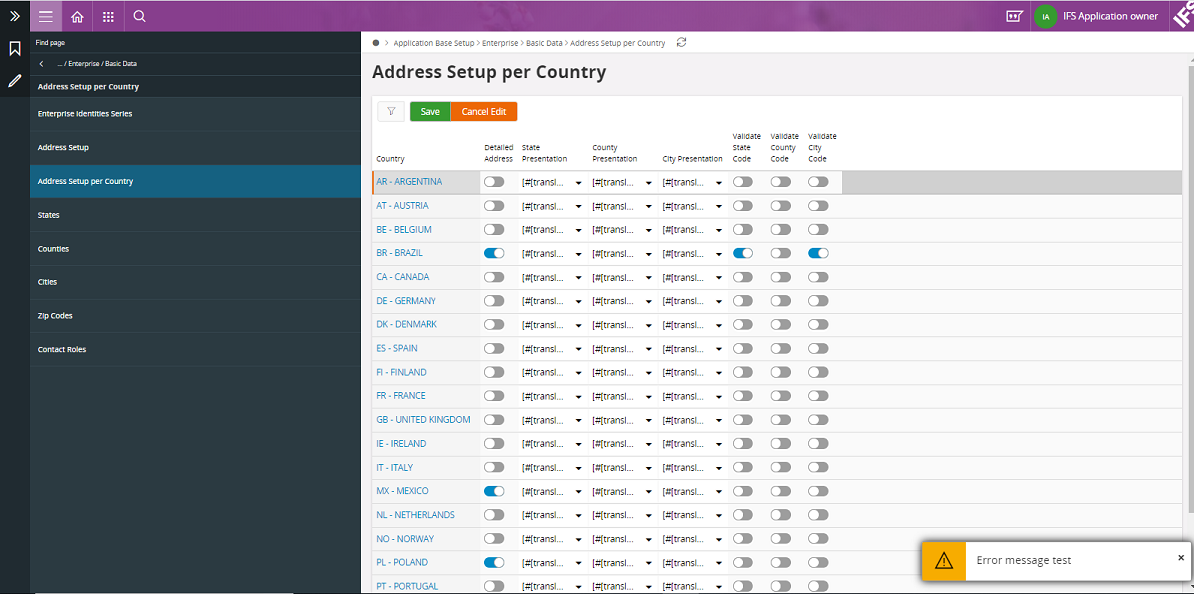Save the current changes

429,111
